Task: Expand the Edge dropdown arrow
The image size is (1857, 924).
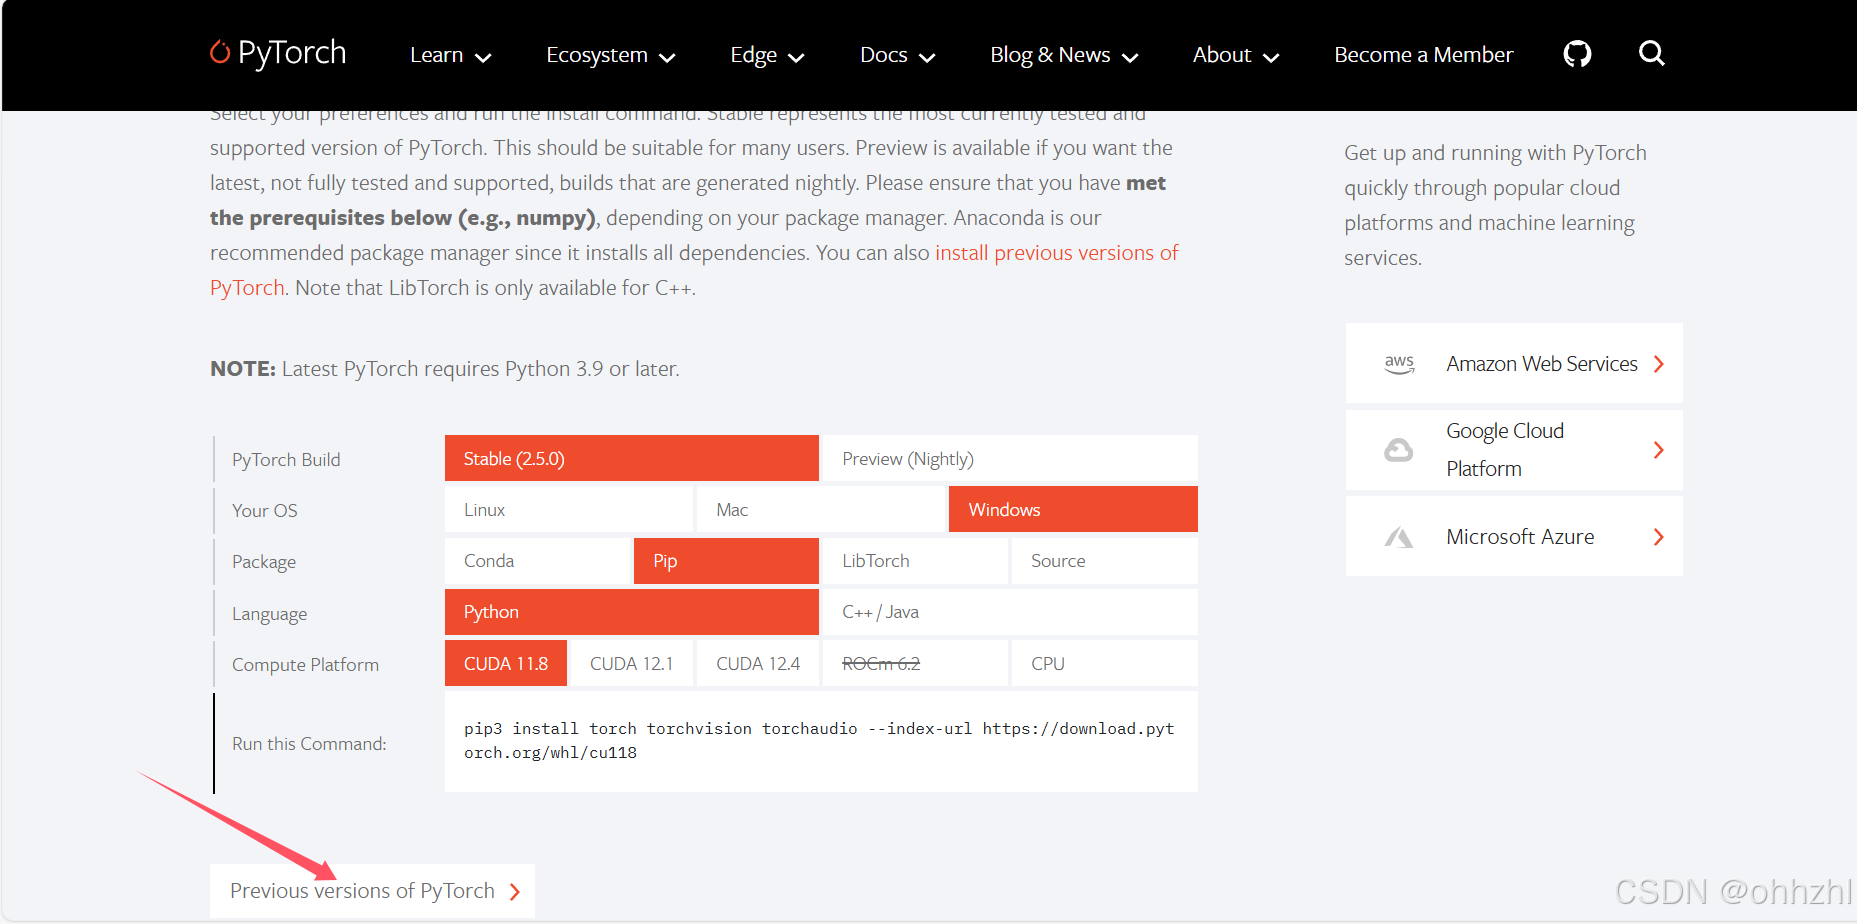Action: [x=796, y=58]
